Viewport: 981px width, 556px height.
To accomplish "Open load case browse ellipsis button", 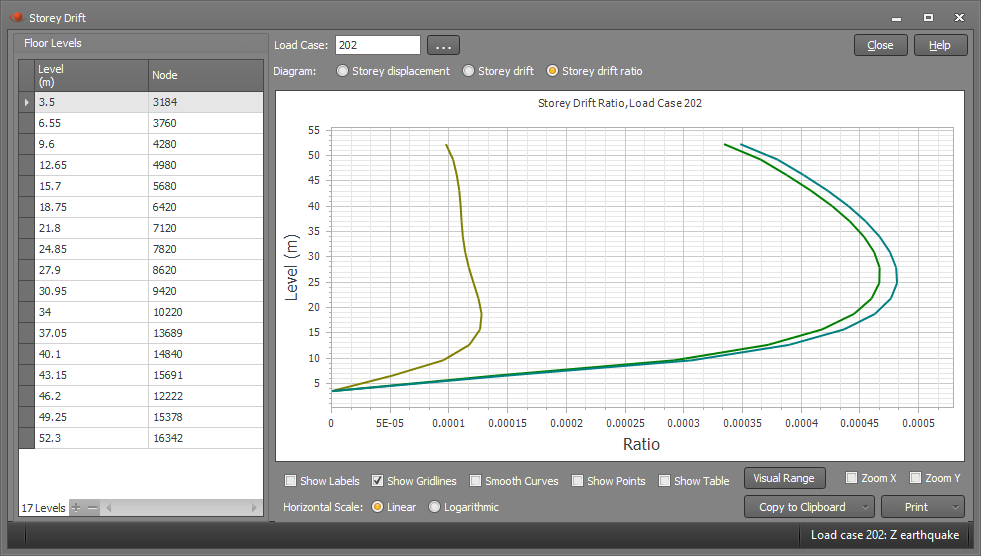I will click(444, 45).
